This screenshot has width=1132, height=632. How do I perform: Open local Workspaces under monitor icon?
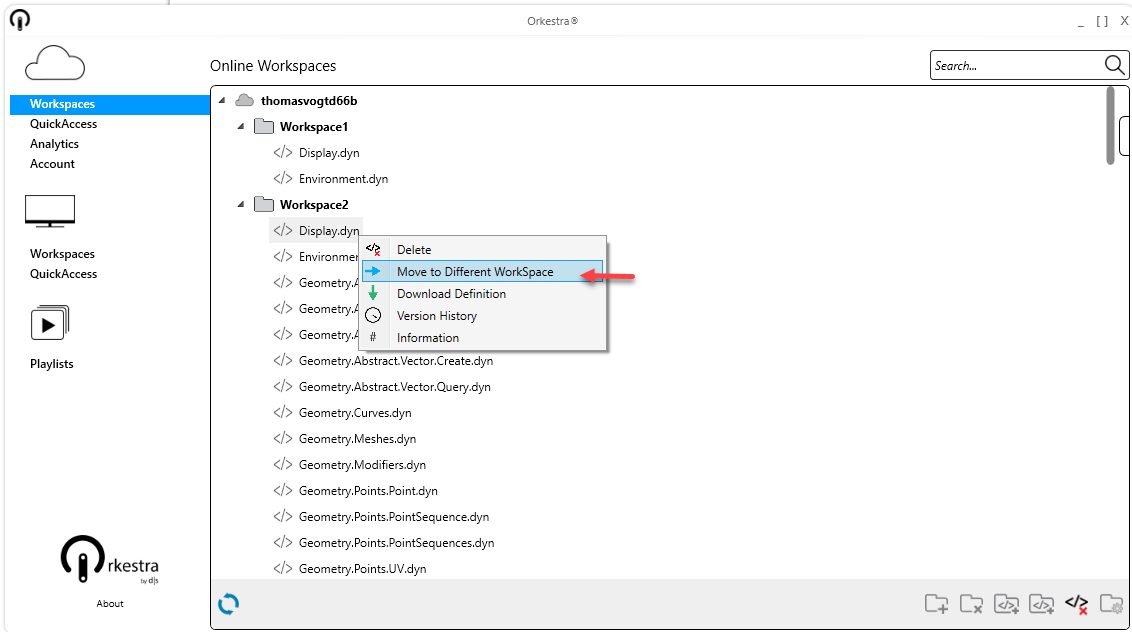(62, 254)
